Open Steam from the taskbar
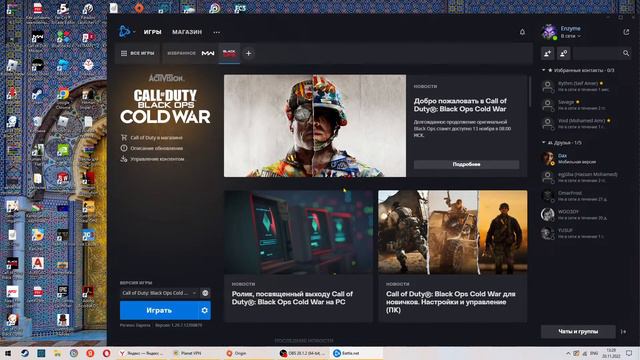640x360 pixels. coord(24,353)
